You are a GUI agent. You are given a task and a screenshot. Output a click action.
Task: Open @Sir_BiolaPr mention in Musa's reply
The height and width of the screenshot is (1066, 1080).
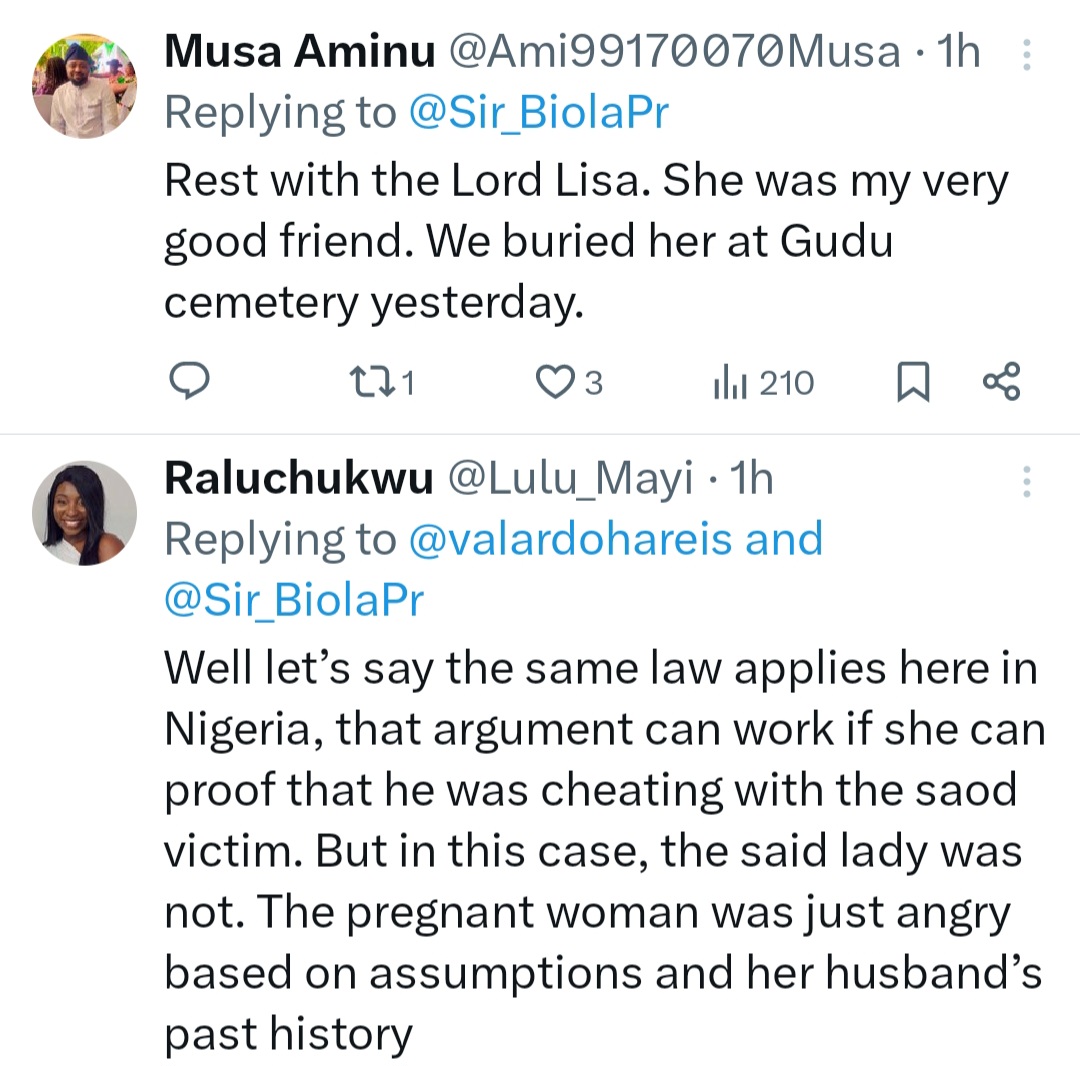(x=538, y=113)
